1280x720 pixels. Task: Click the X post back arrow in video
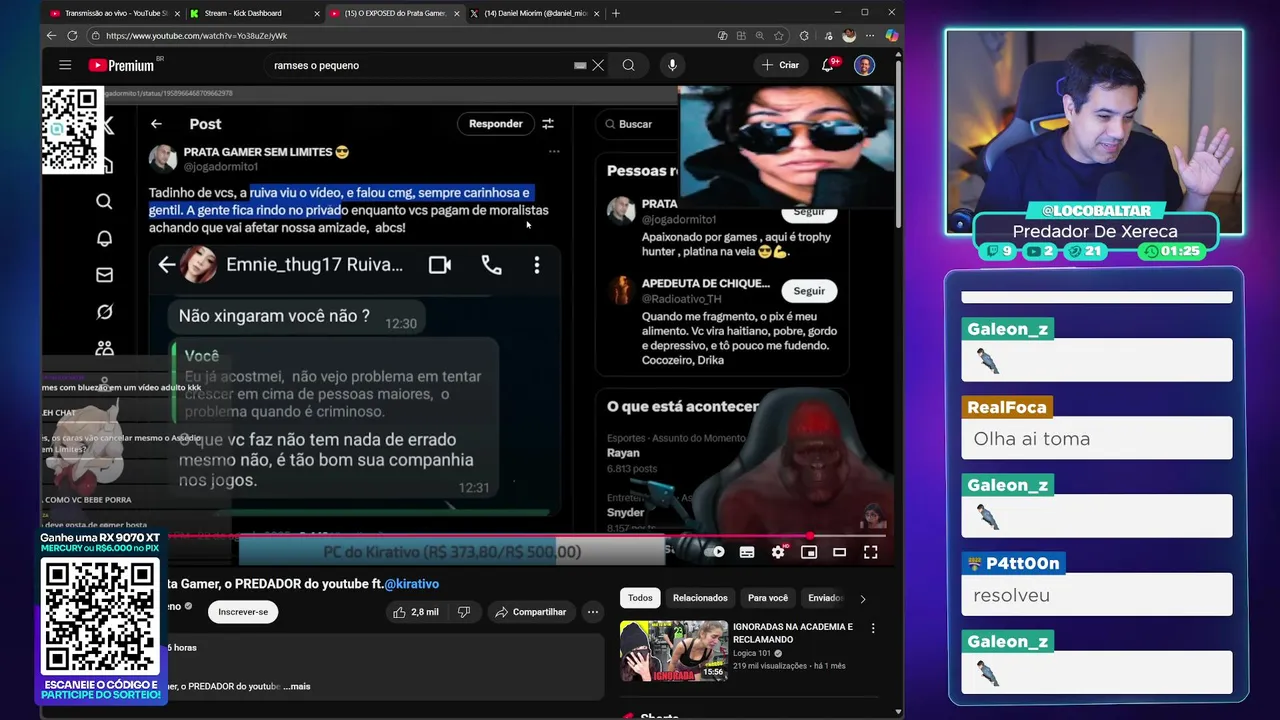[156, 124]
